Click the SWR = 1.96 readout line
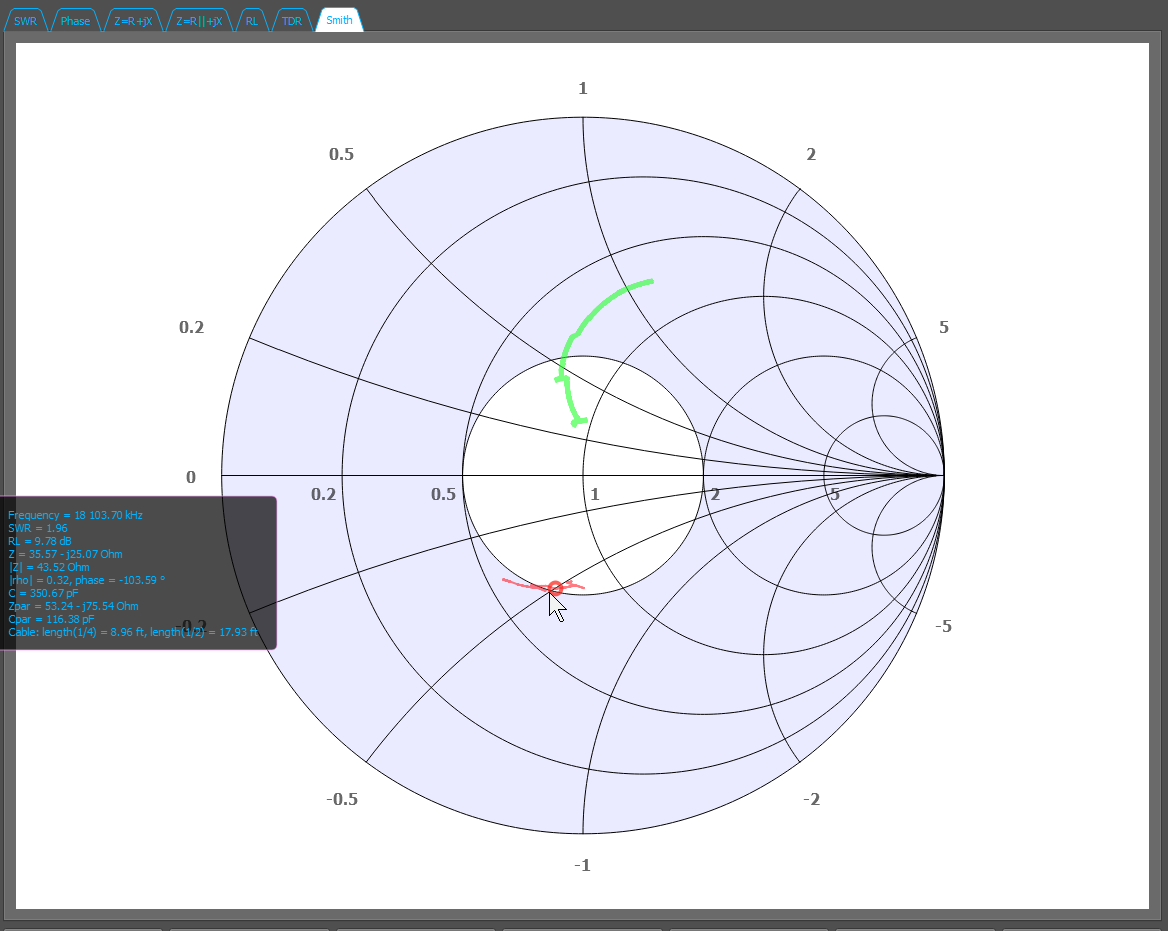 point(38,528)
